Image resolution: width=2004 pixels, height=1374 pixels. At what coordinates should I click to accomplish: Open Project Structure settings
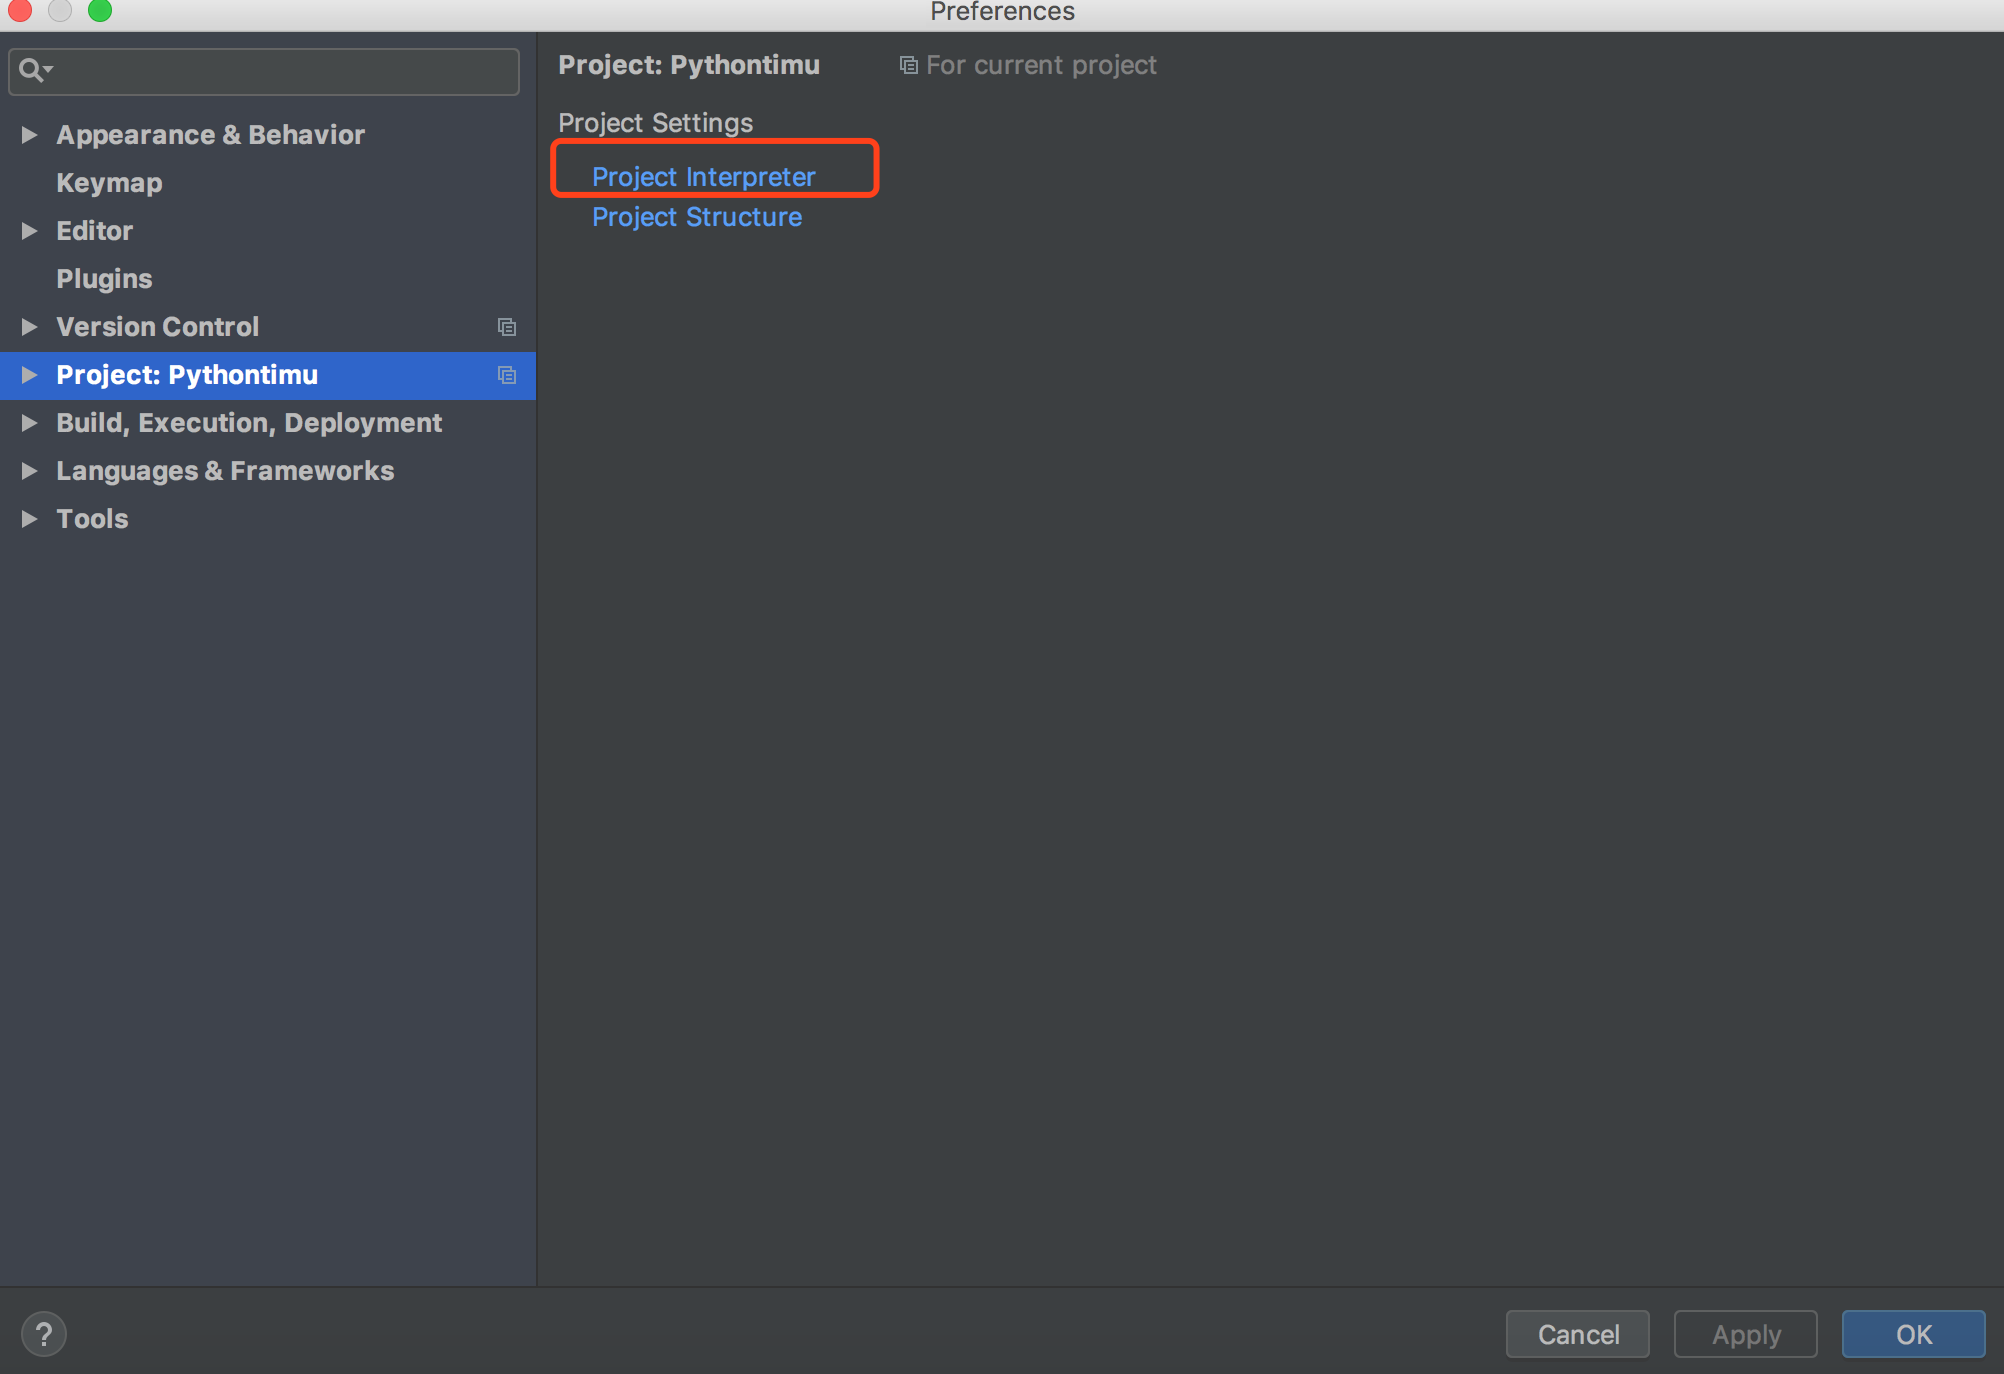pos(697,216)
